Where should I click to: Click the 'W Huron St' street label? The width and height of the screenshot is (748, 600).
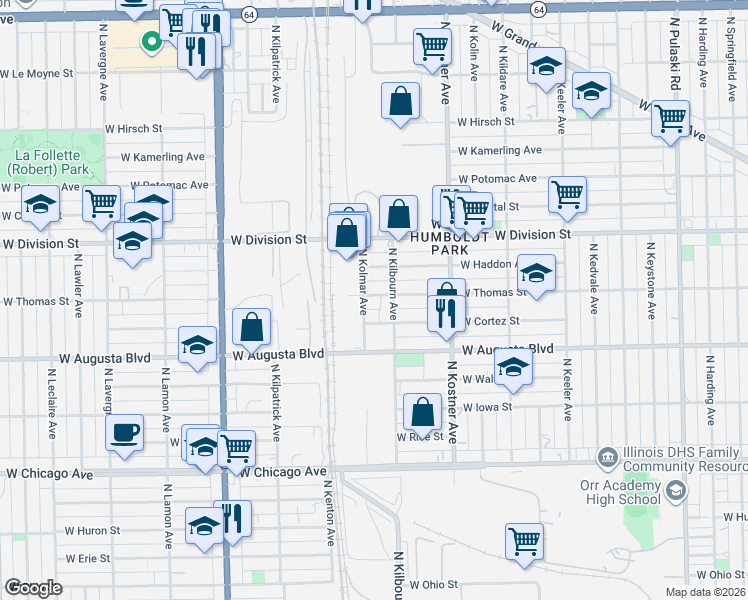click(93, 531)
